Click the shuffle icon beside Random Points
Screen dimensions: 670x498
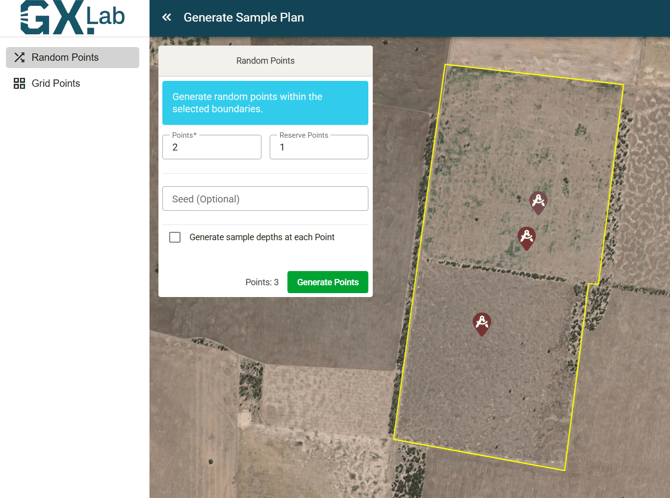click(19, 58)
